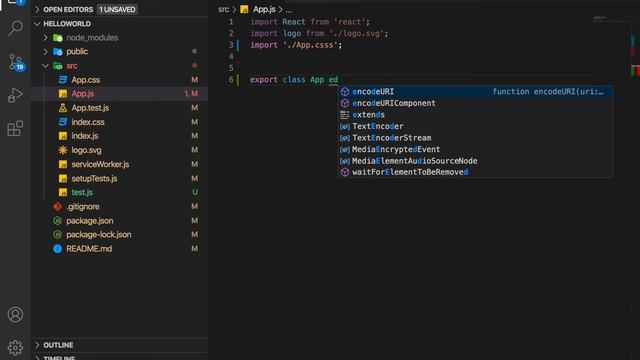The width and height of the screenshot is (640, 360).
Task: Click the node_modules folder icon
Action: pyautogui.click(x=58, y=38)
